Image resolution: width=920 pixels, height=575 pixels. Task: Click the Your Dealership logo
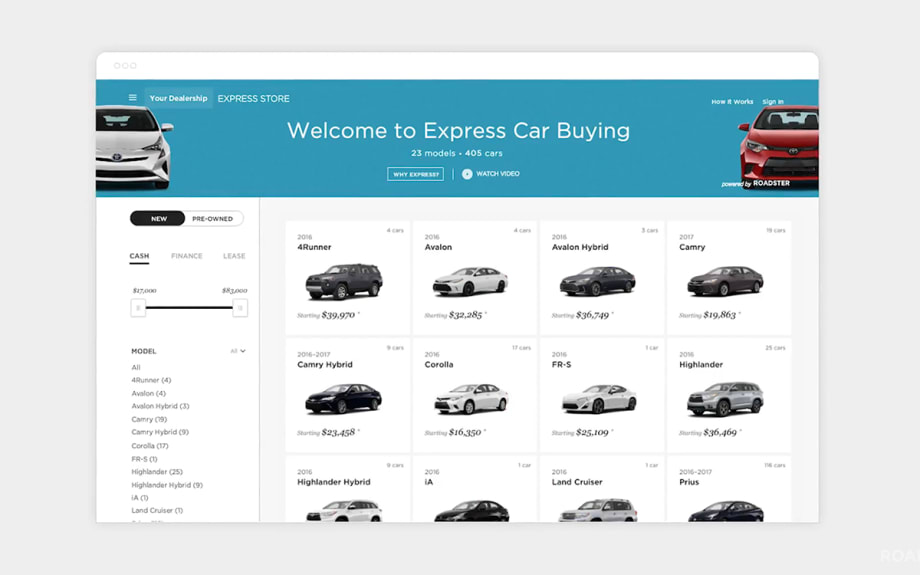click(x=178, y=99)
